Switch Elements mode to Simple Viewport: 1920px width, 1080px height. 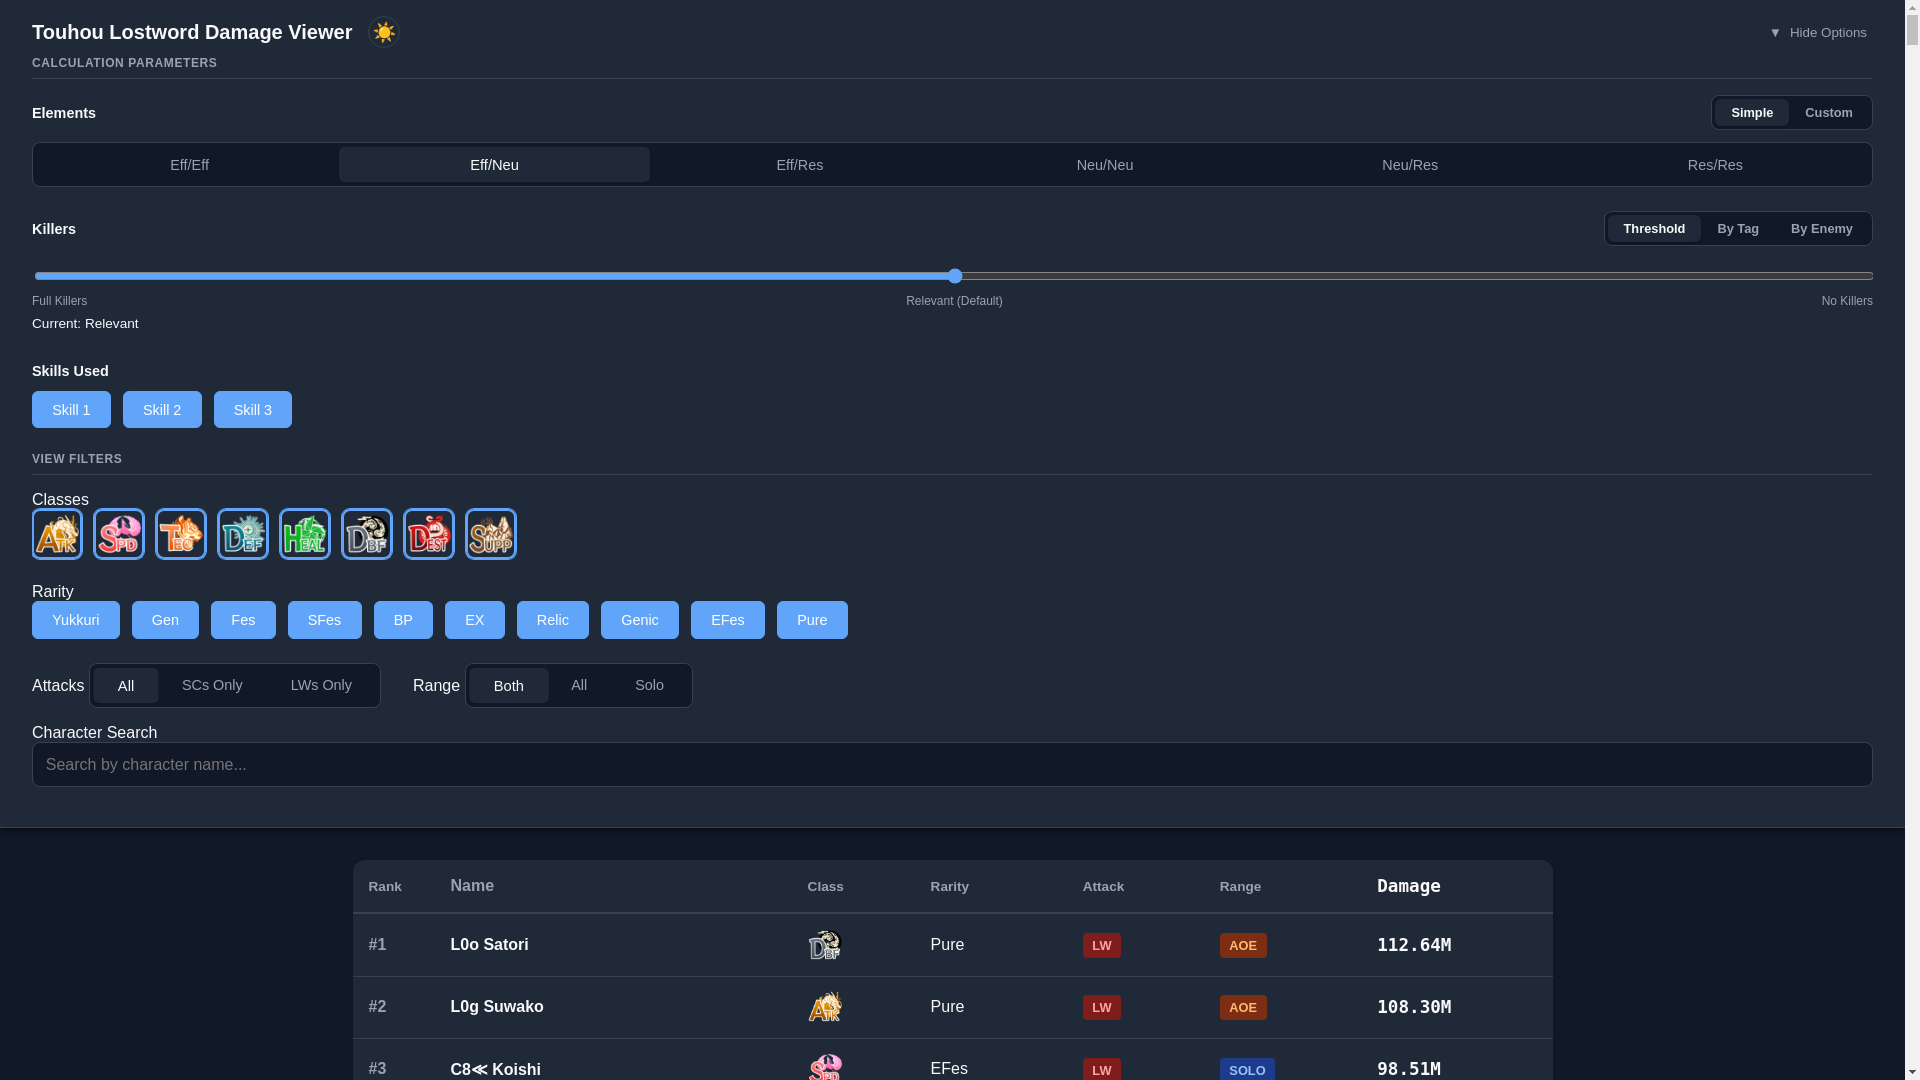tap(1752, 113)
